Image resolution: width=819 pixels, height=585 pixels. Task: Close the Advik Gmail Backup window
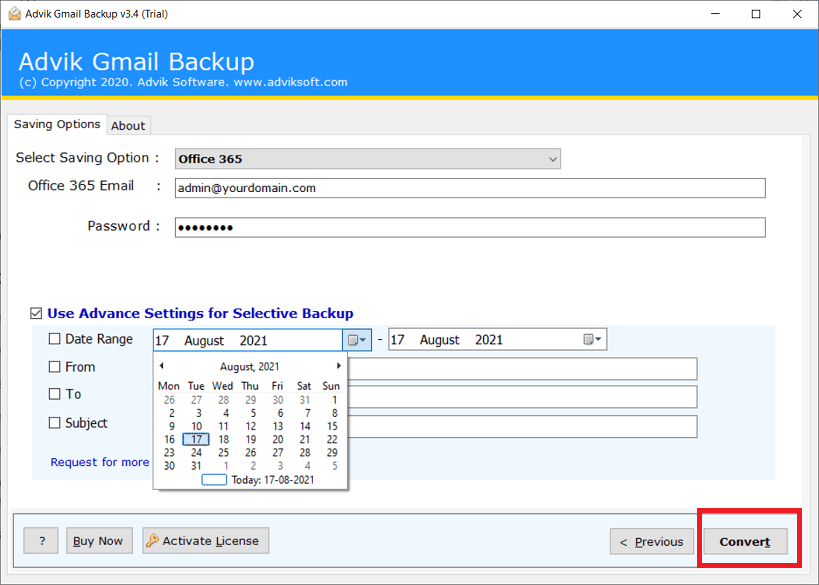797,14
